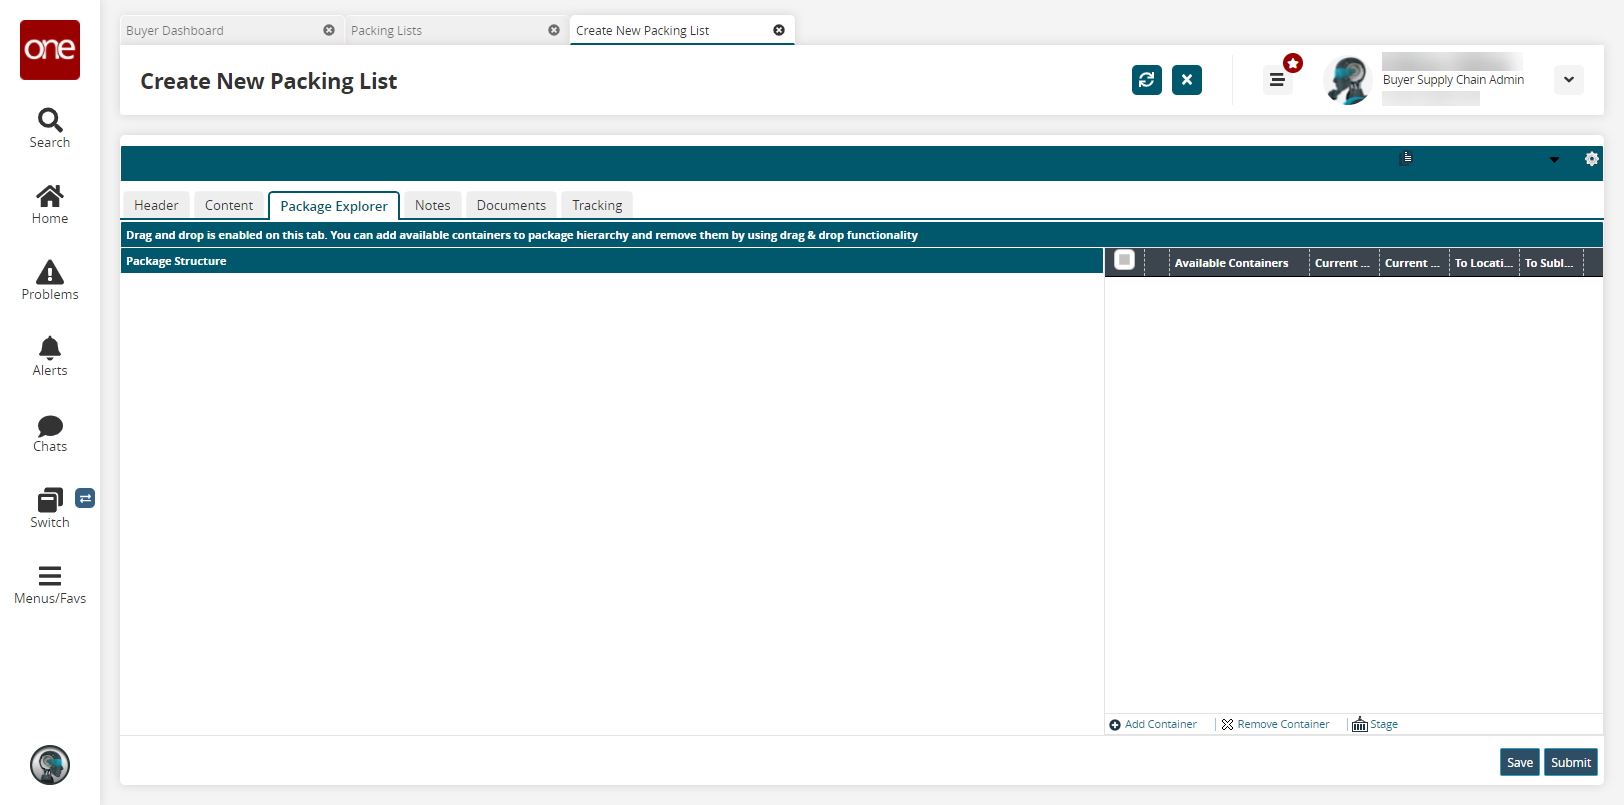Screen dimensions: 1624x805
Task: Click the document icon in the teal bar
Action: coord(1407,158)
